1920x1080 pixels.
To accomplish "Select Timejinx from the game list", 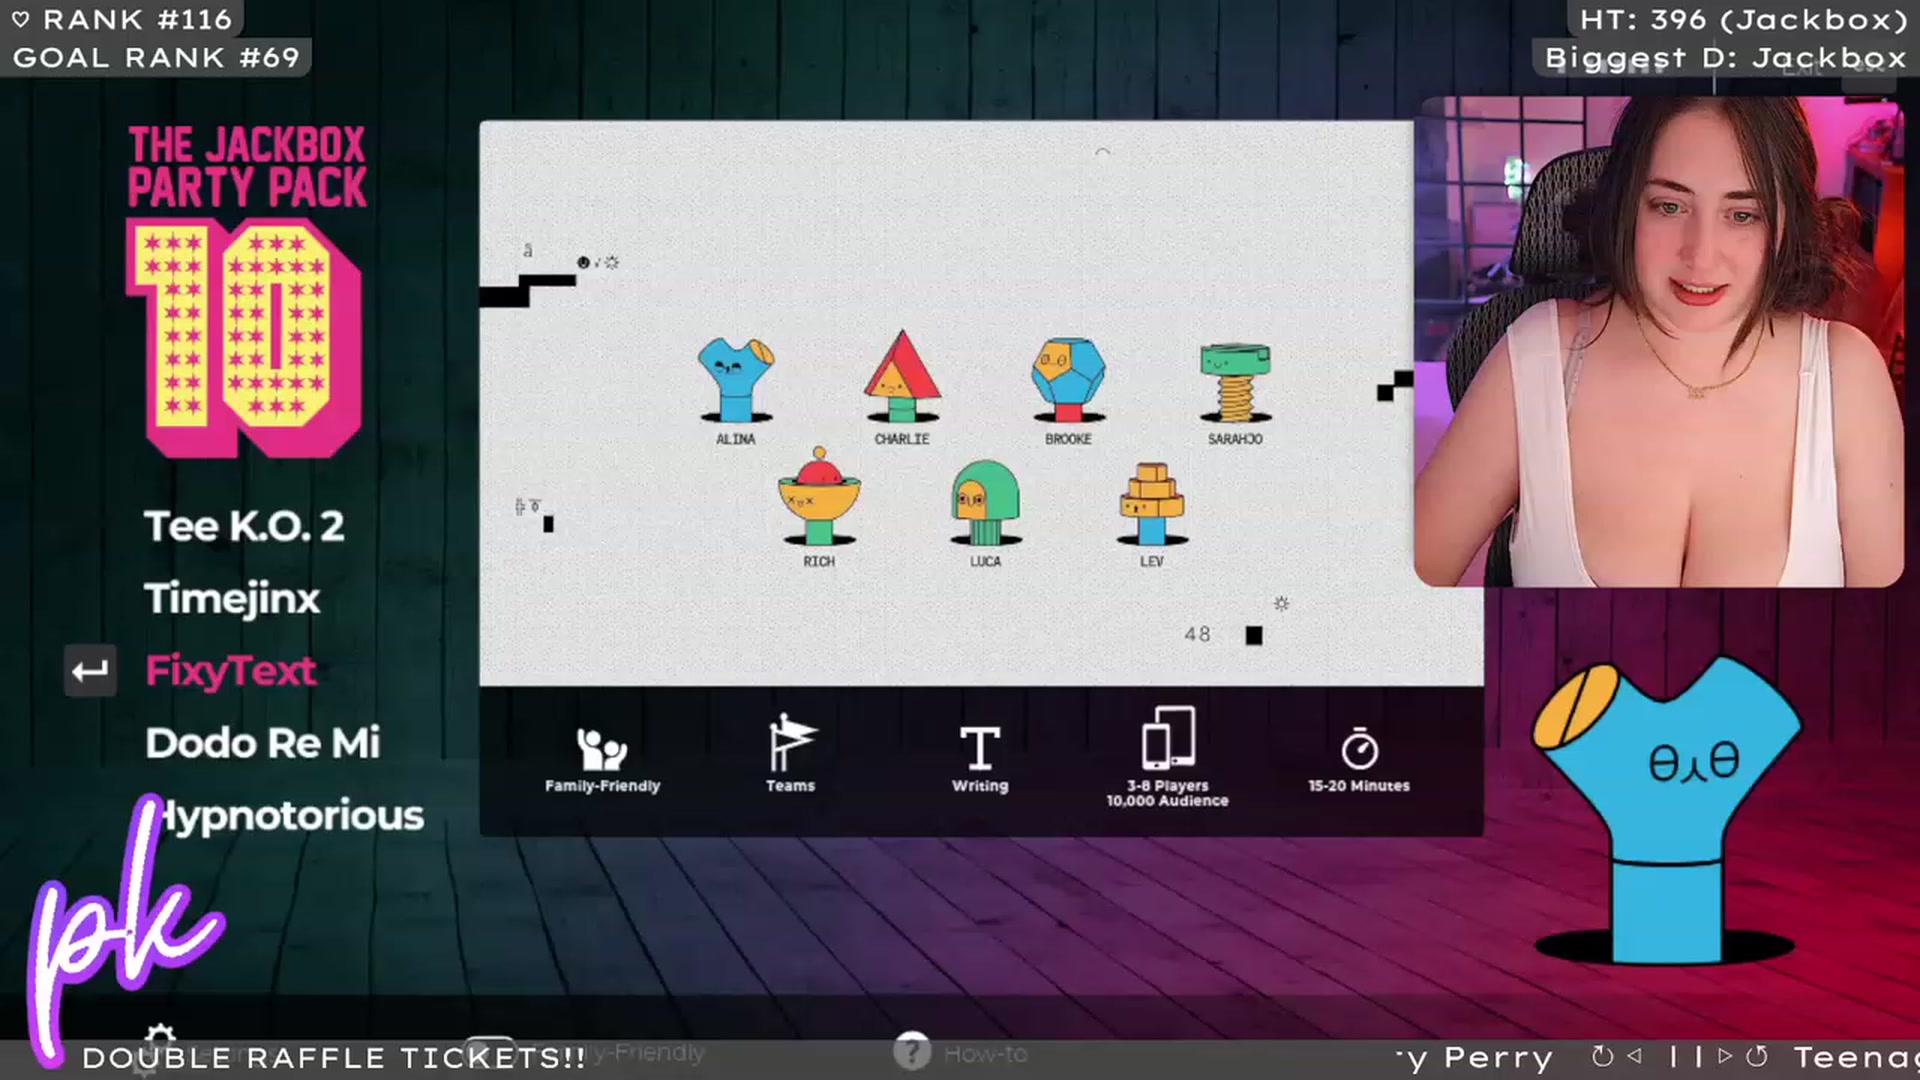I will tap(232, 598).
